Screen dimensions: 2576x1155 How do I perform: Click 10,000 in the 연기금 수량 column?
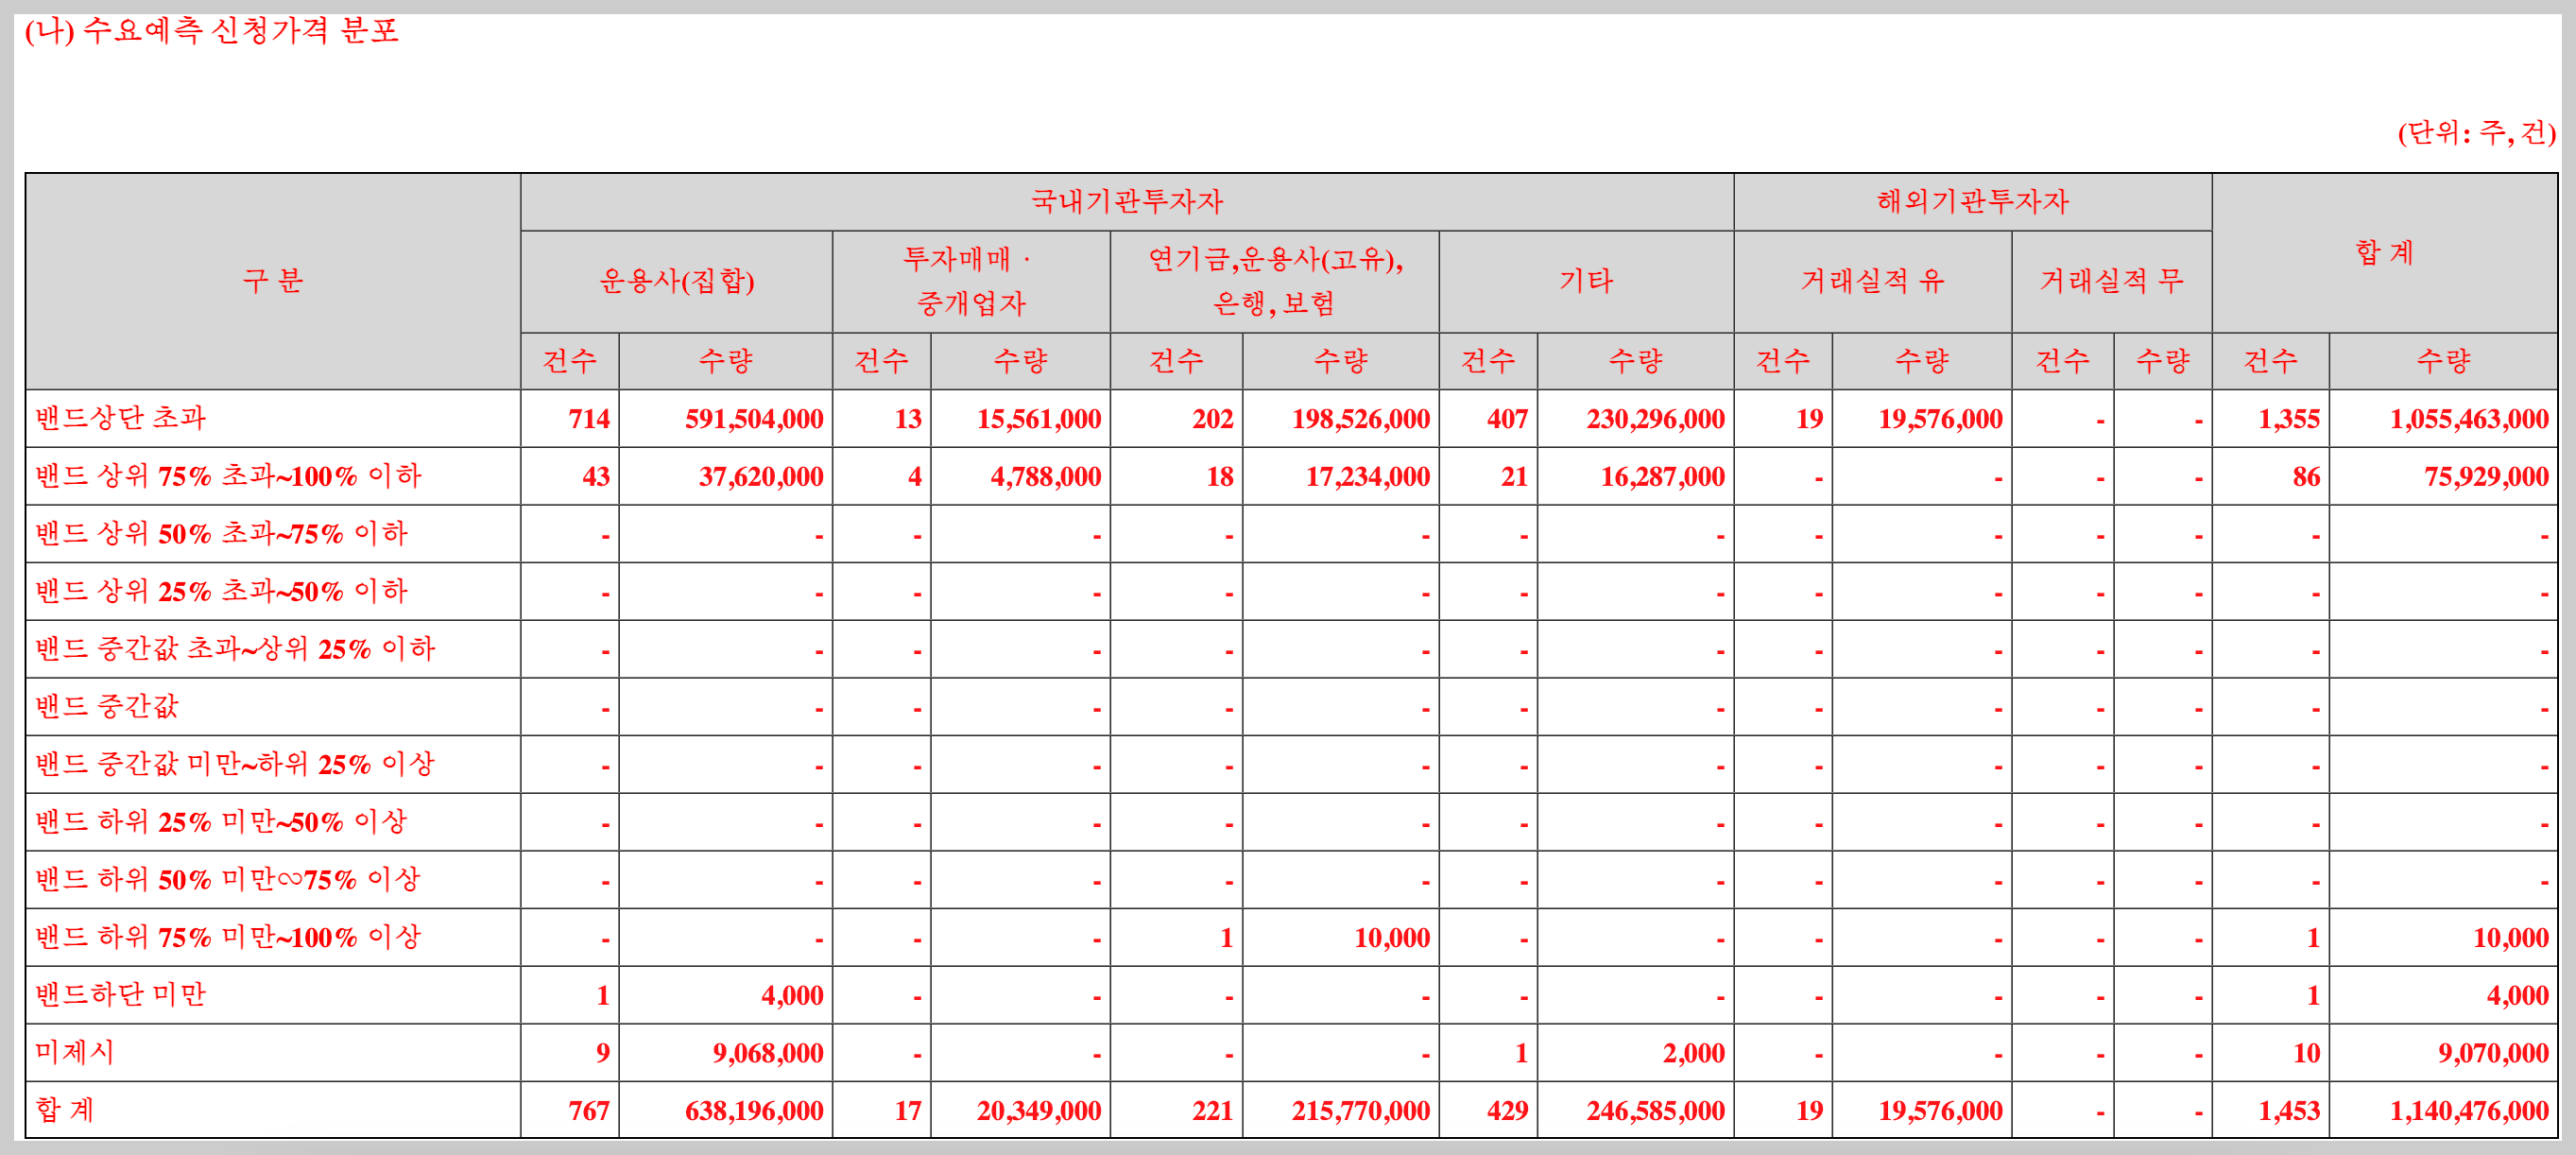pyautogui.click(x=1392, y=938)
